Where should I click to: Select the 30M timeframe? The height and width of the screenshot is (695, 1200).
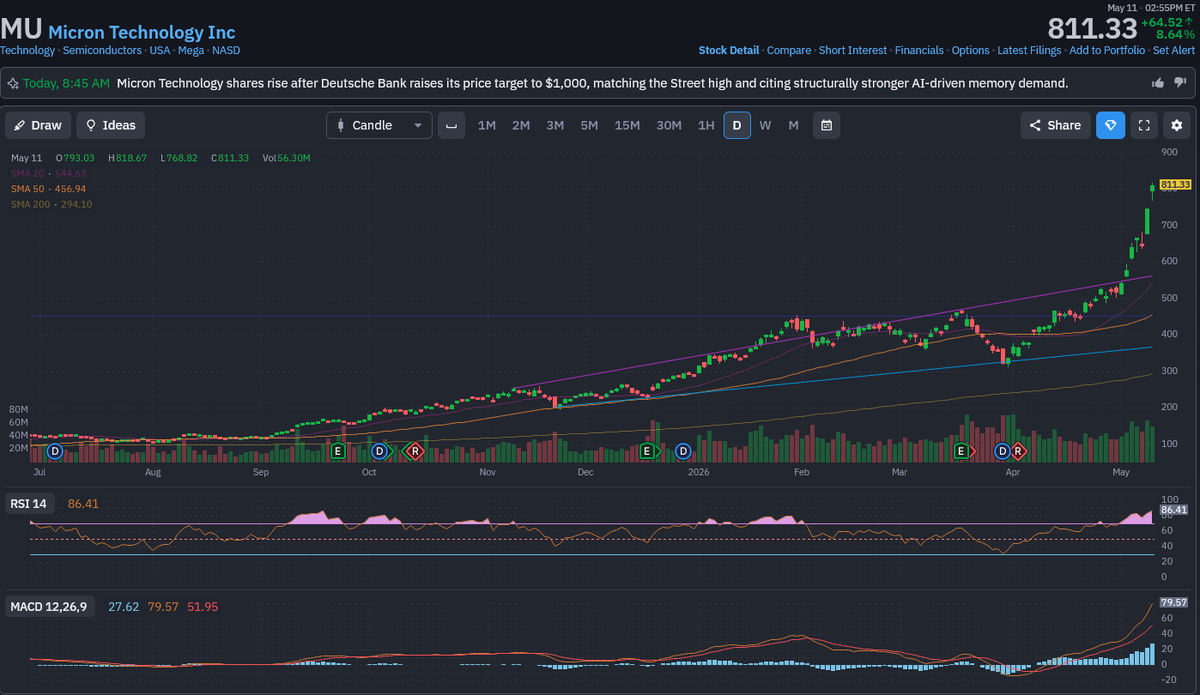[669, 125]
